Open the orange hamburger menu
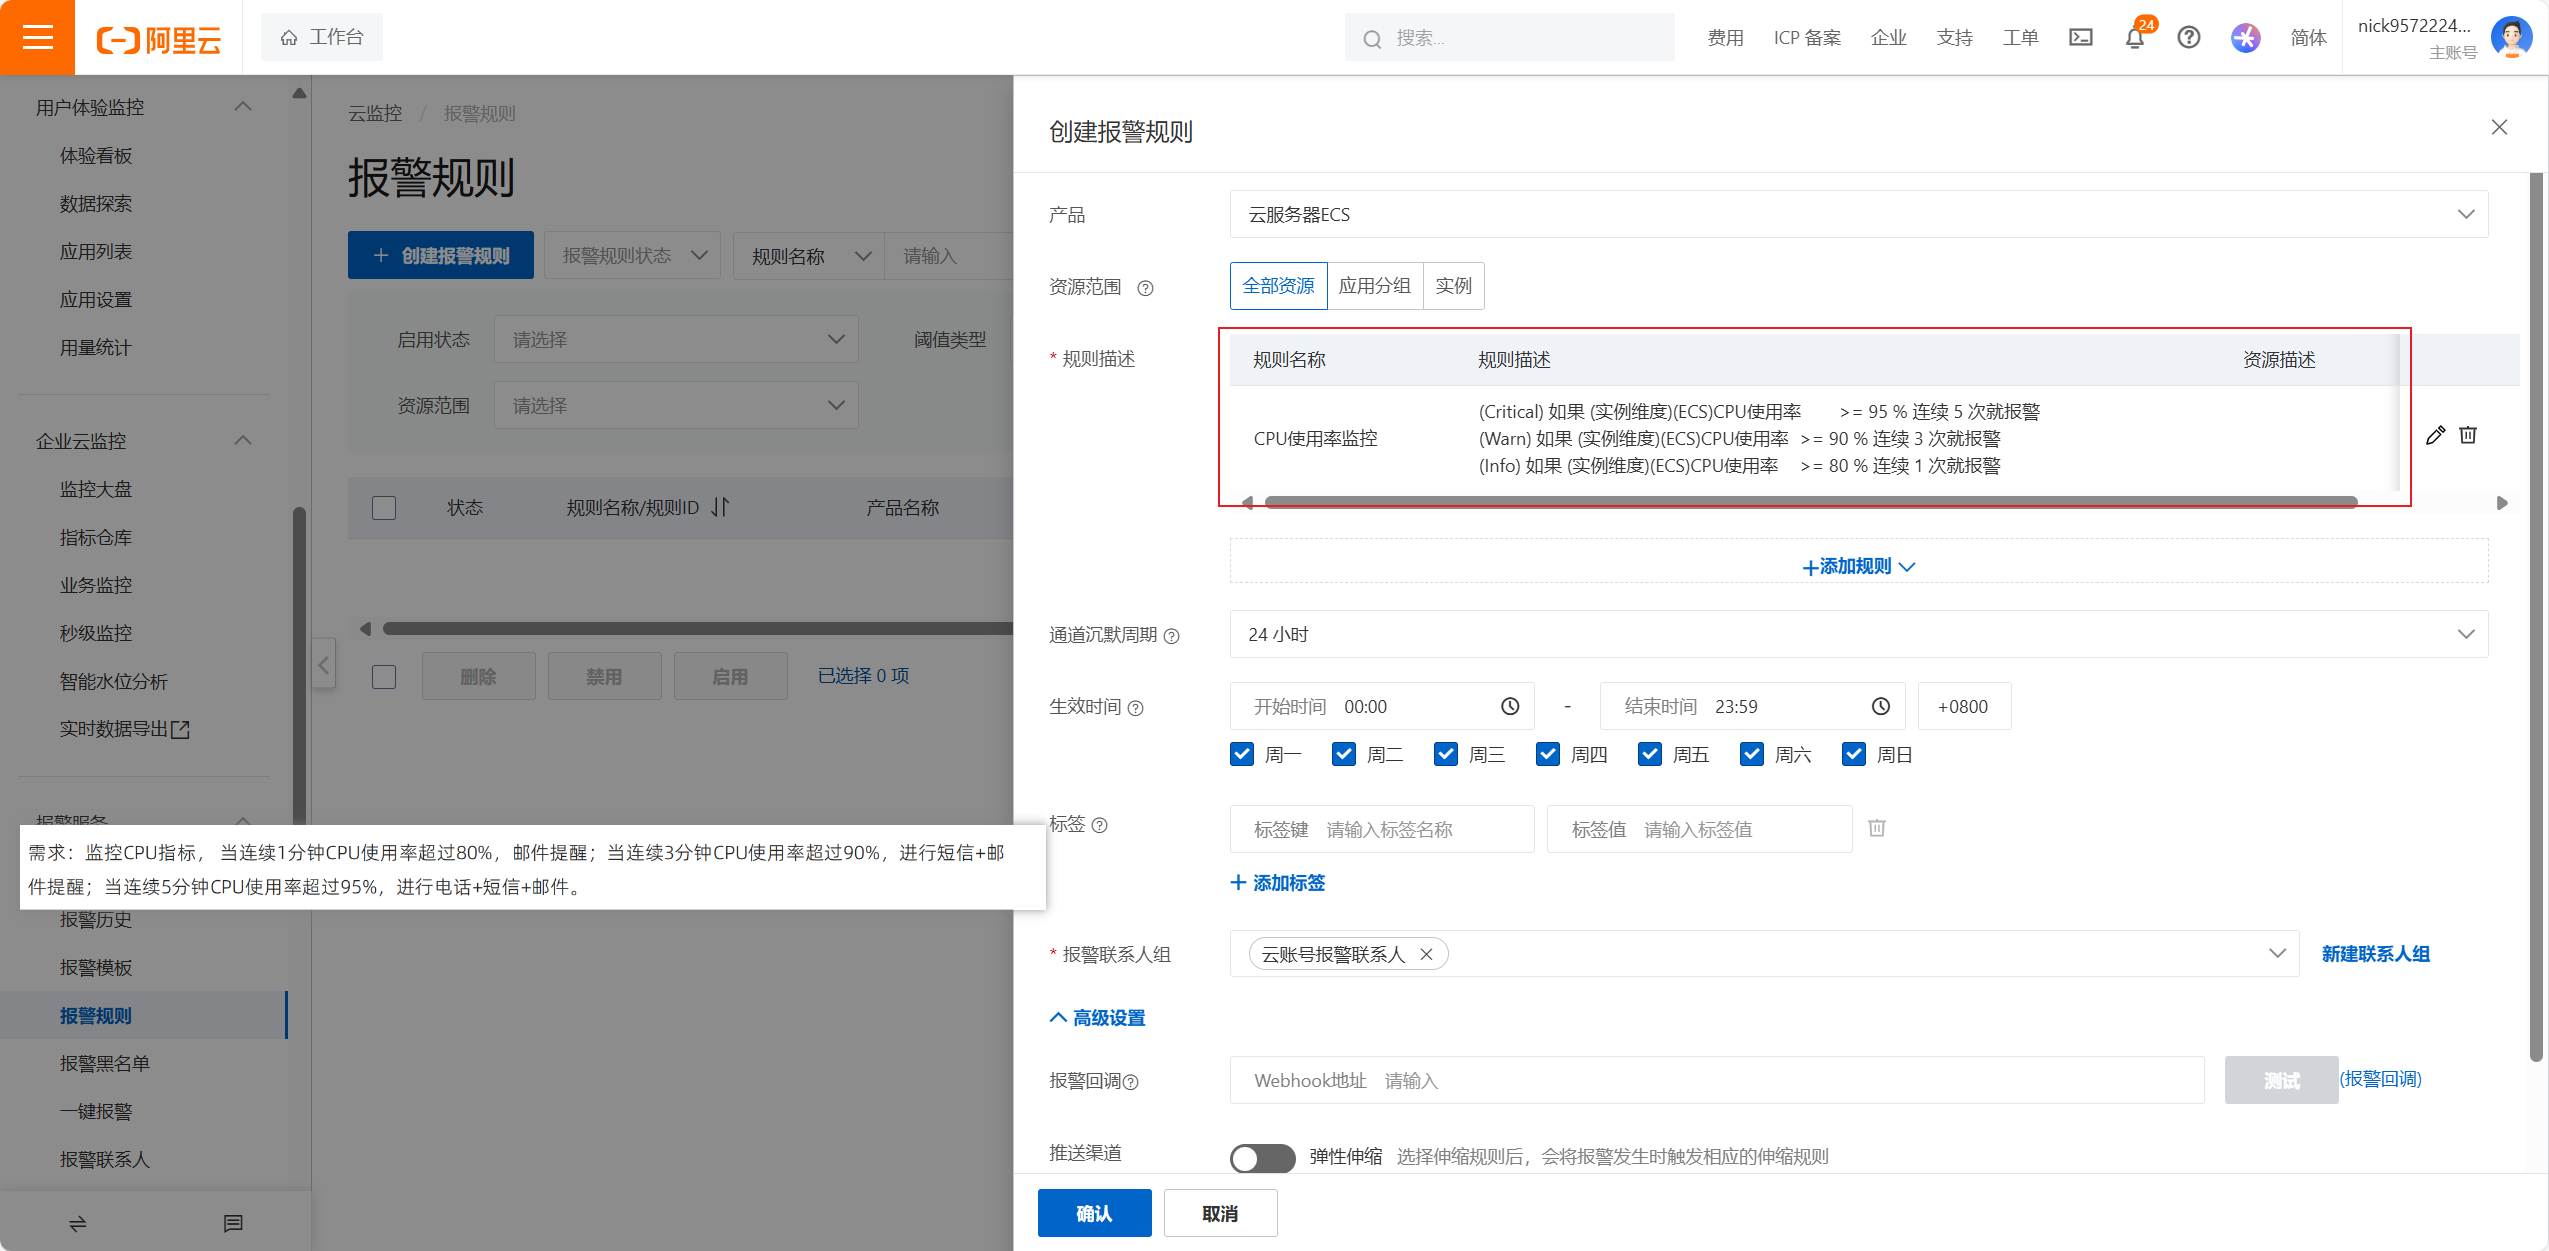This screenshot has width=2549, height=1251. pyautogui.click(x=37, y=38)
